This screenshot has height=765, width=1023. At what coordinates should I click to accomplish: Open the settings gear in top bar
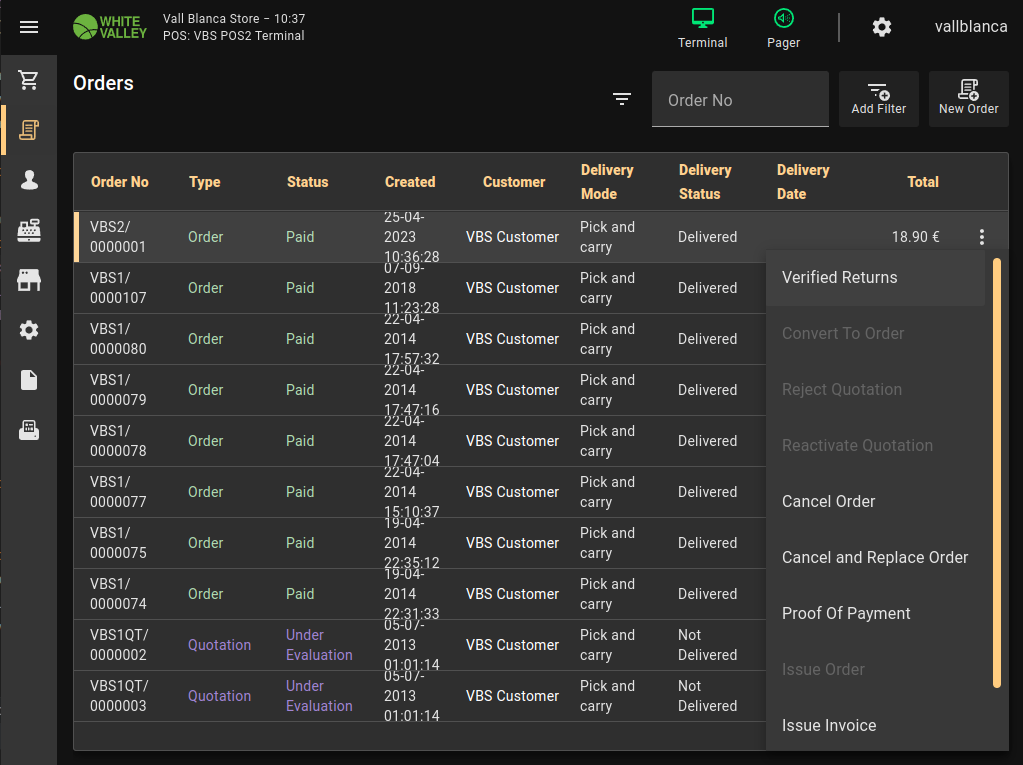881,27
